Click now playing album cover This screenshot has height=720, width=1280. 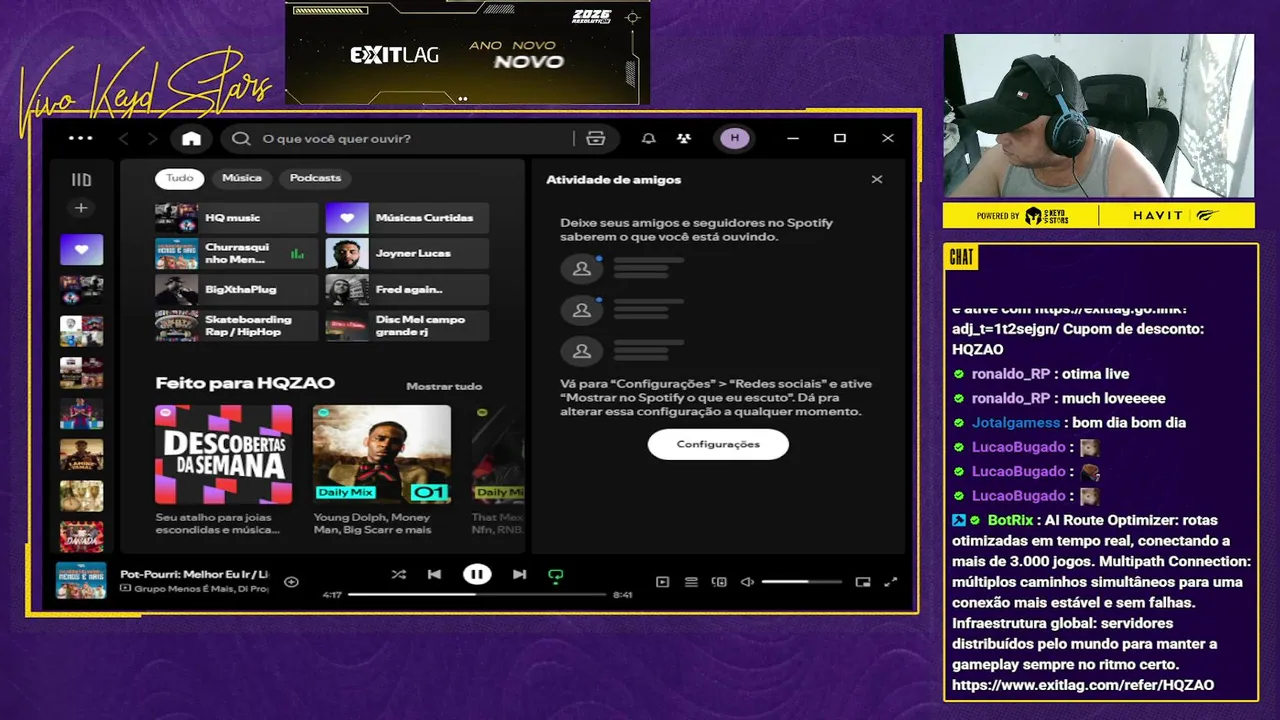coord(81,581)
